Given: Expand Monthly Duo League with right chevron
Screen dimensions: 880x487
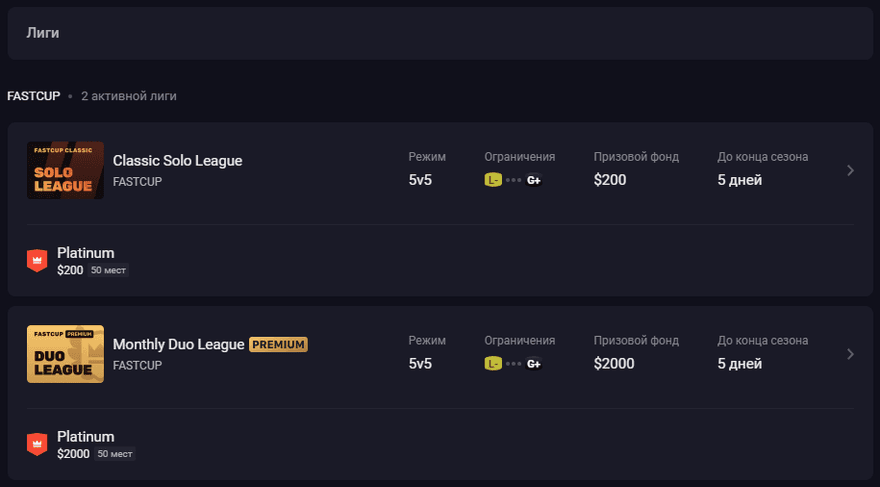Looking at the screenshot, I should [x=850, y=354].
